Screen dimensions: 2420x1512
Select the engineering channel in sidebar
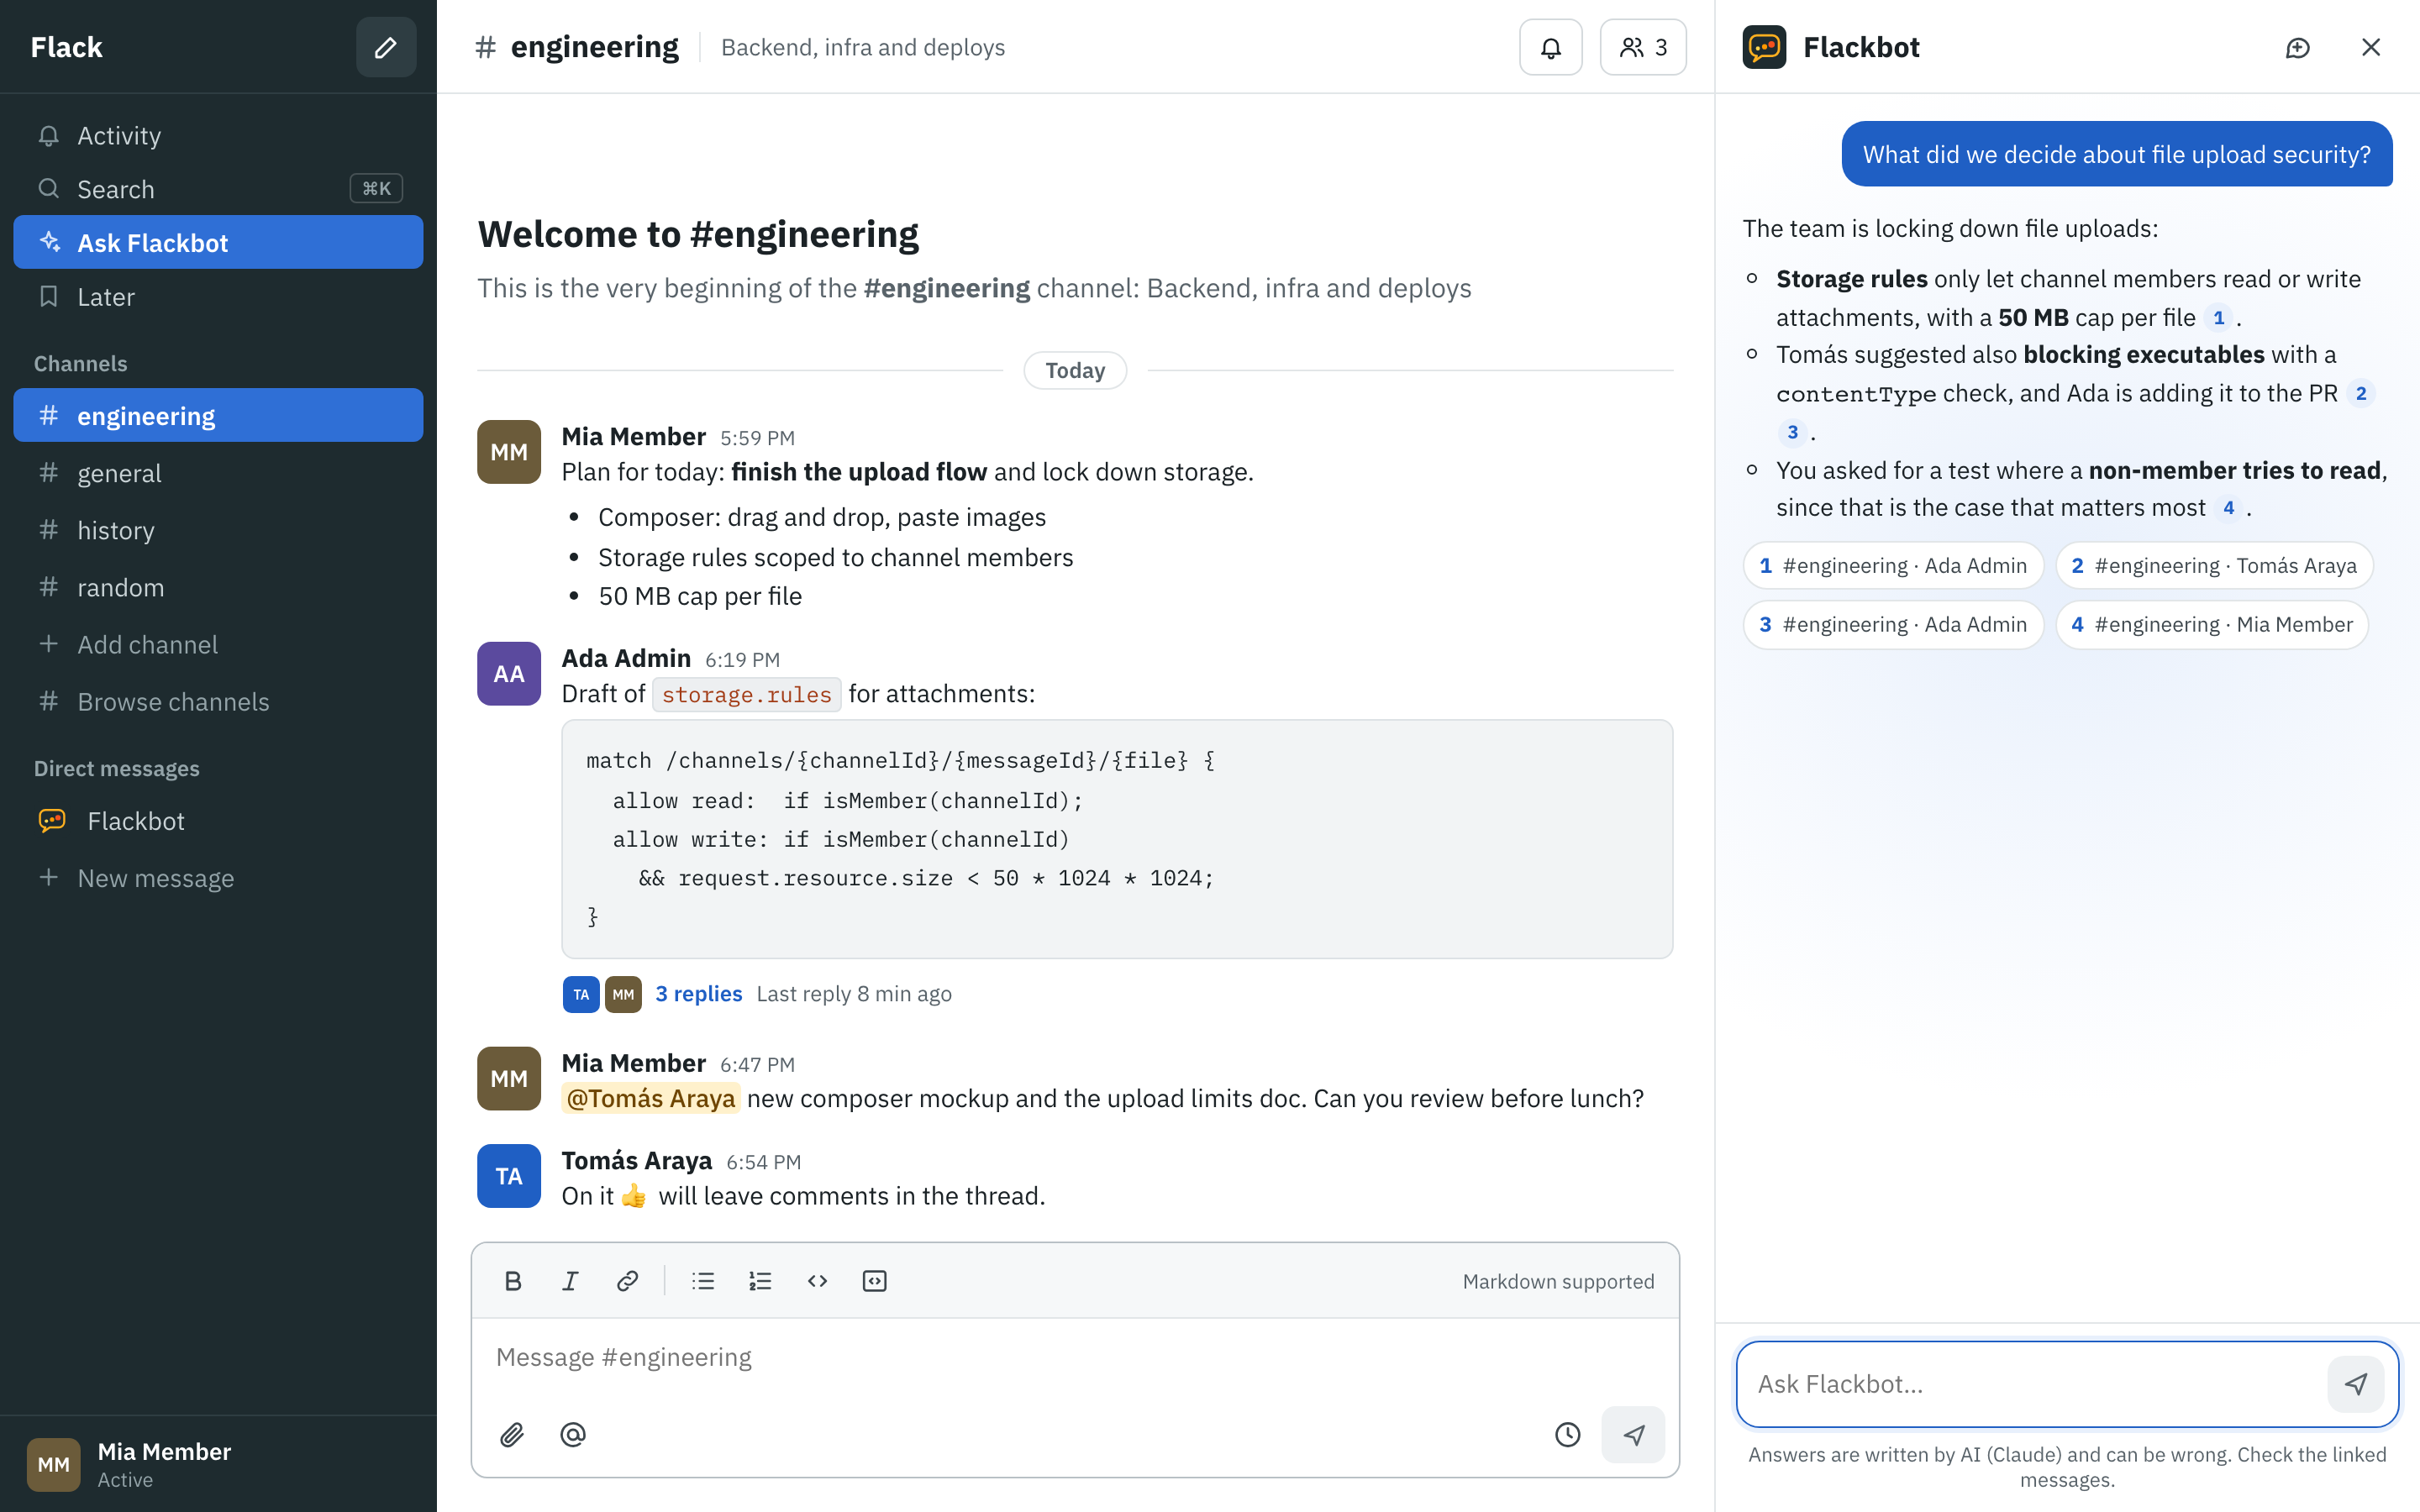[218, 415]
